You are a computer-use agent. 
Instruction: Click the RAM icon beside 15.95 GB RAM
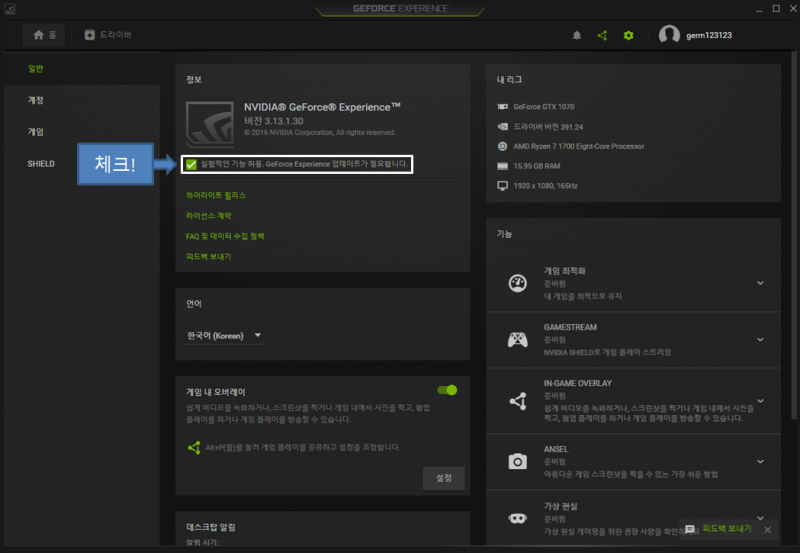pyautogui.click(x=503, y=166)
